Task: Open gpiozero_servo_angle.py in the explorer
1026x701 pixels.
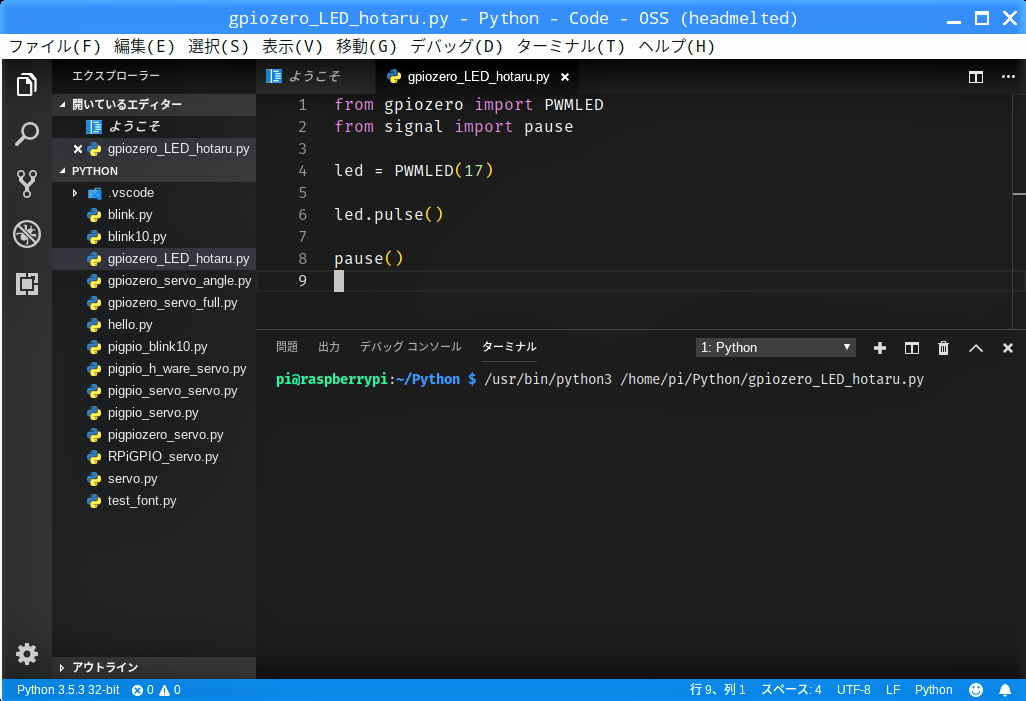Action: click(x=154, y=281)
